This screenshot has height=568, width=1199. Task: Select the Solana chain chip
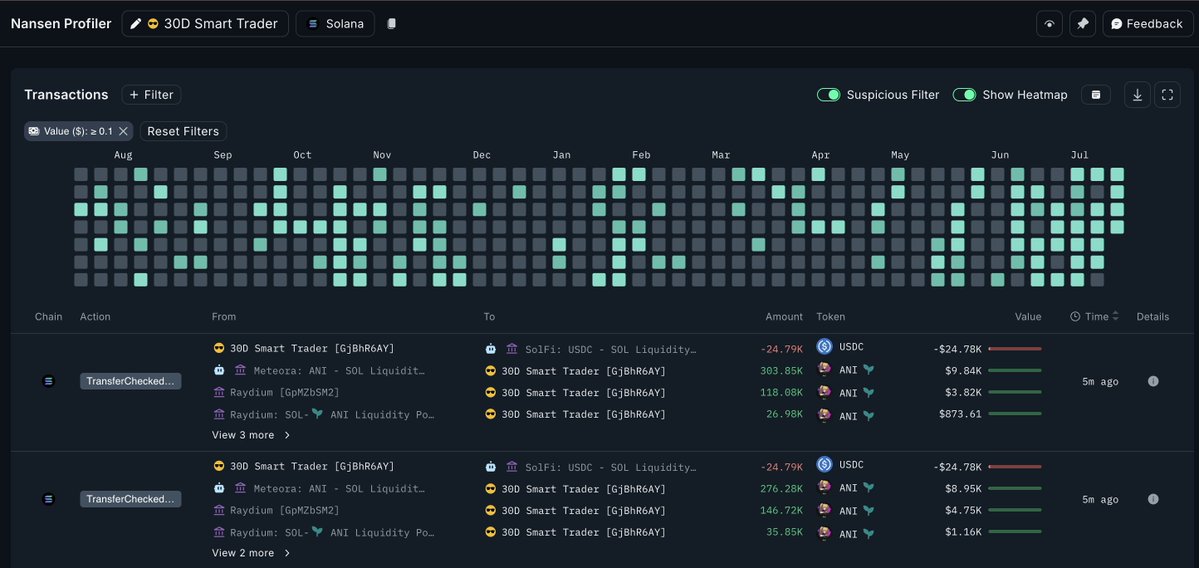[335, 24]
